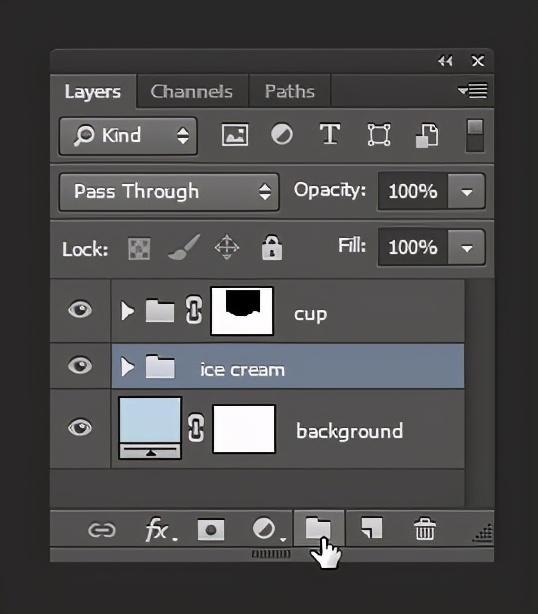The height and width of the screenshot is (614, 538).
Task: Filter for adjustment layers icon
Action: click(282, 134)
